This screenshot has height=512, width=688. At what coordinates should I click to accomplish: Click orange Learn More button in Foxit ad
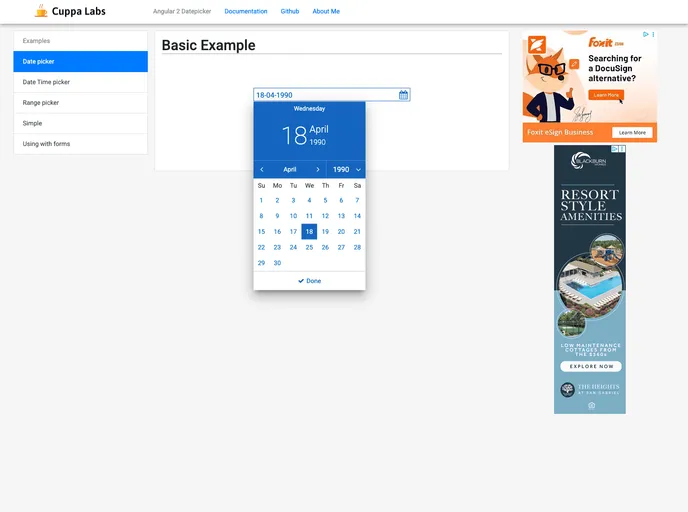coord(606,95)
